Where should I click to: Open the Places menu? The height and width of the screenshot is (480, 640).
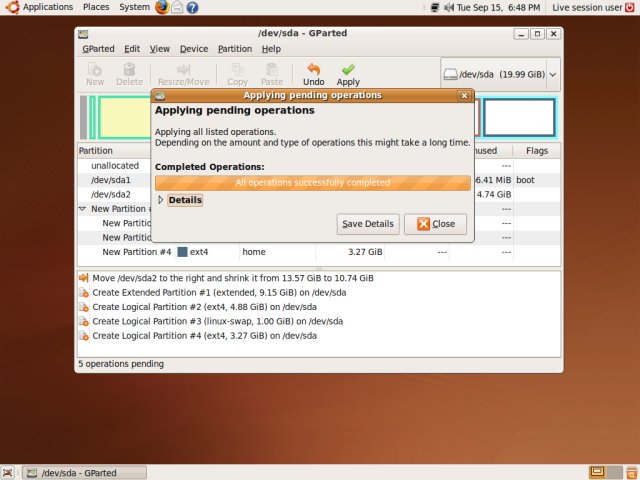pyautogui.click(x=96, y=7)
